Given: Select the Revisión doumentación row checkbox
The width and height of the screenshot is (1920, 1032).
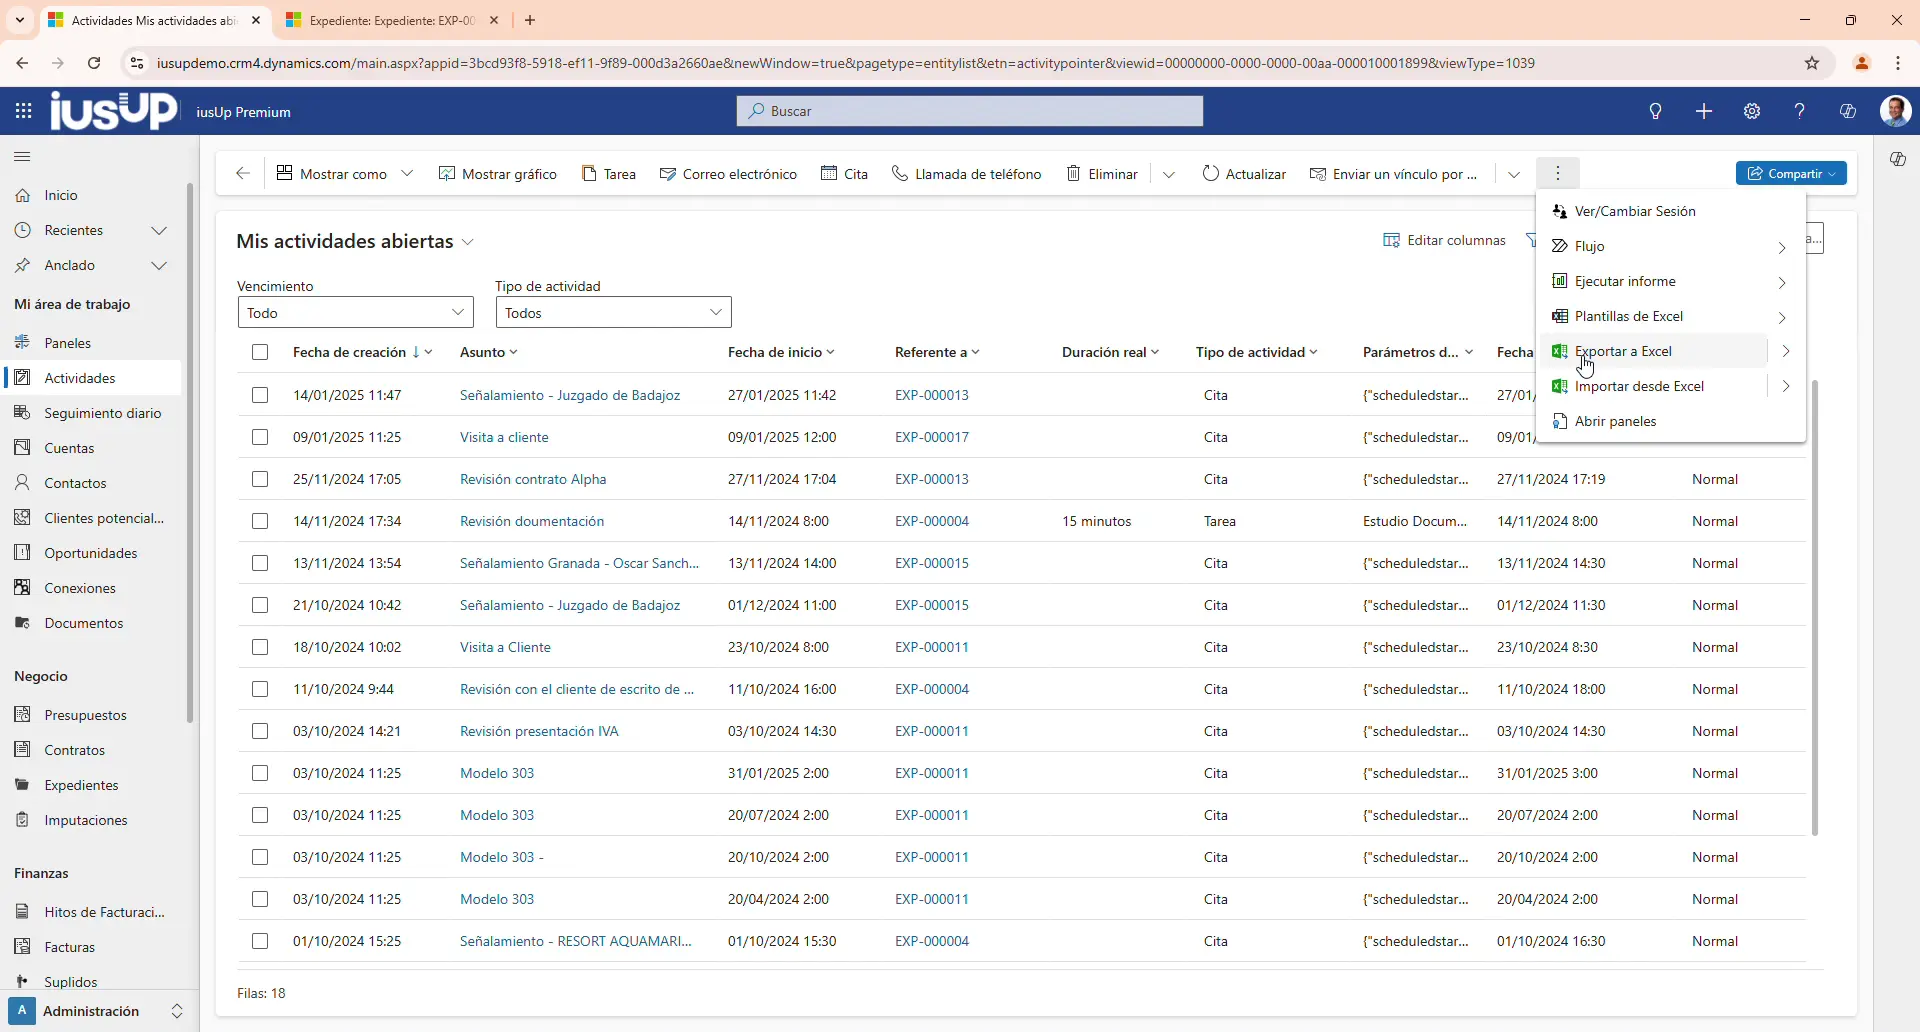Looking at the screenshot, I should click(x=260, y=521).
